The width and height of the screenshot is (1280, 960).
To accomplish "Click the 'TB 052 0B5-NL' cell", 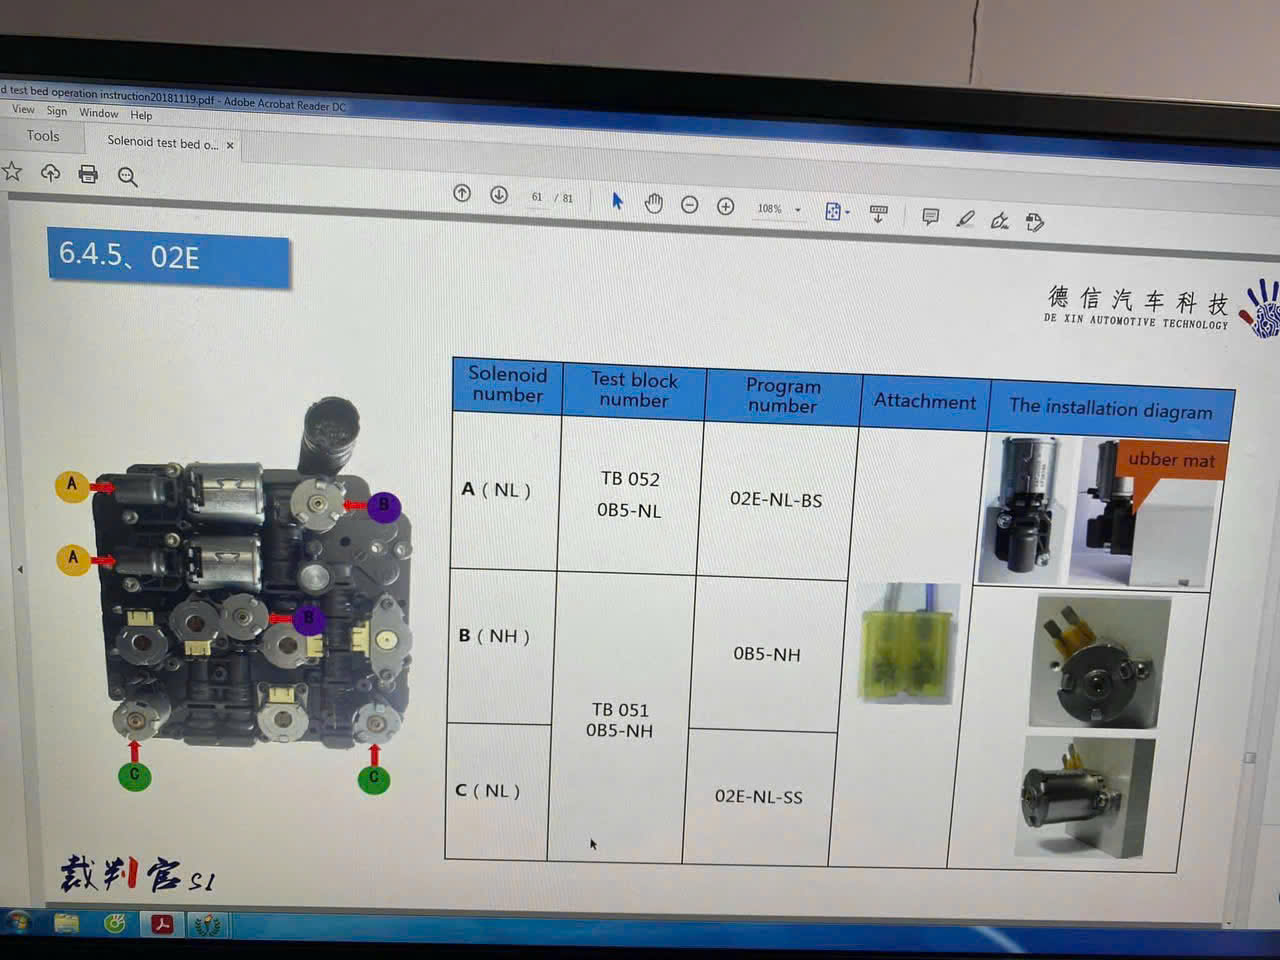I will [x=630, y=494].
